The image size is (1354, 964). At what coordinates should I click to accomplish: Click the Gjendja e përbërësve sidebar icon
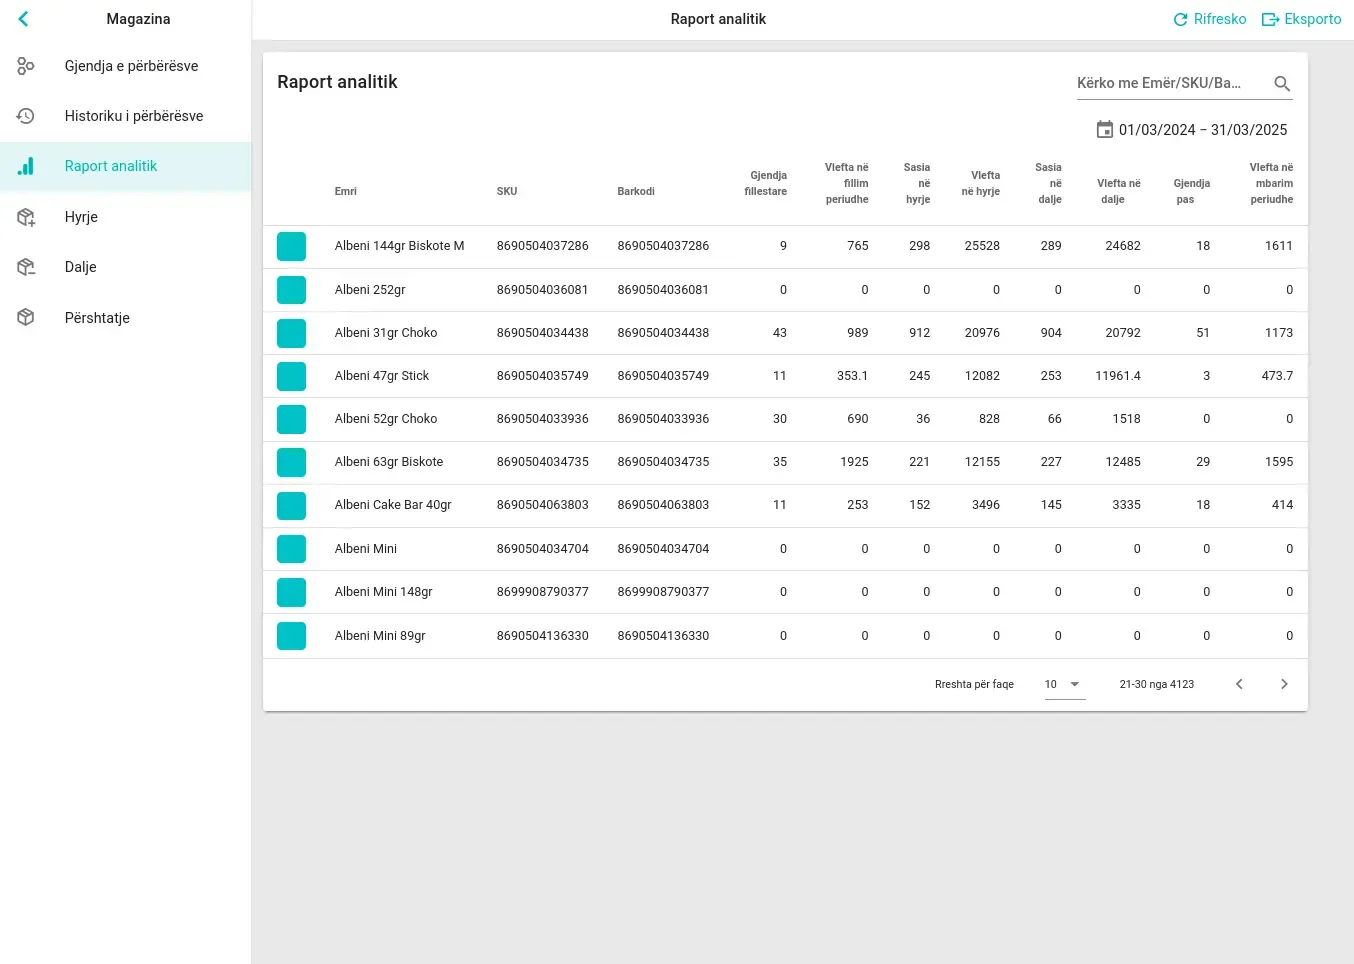[26, 66]
